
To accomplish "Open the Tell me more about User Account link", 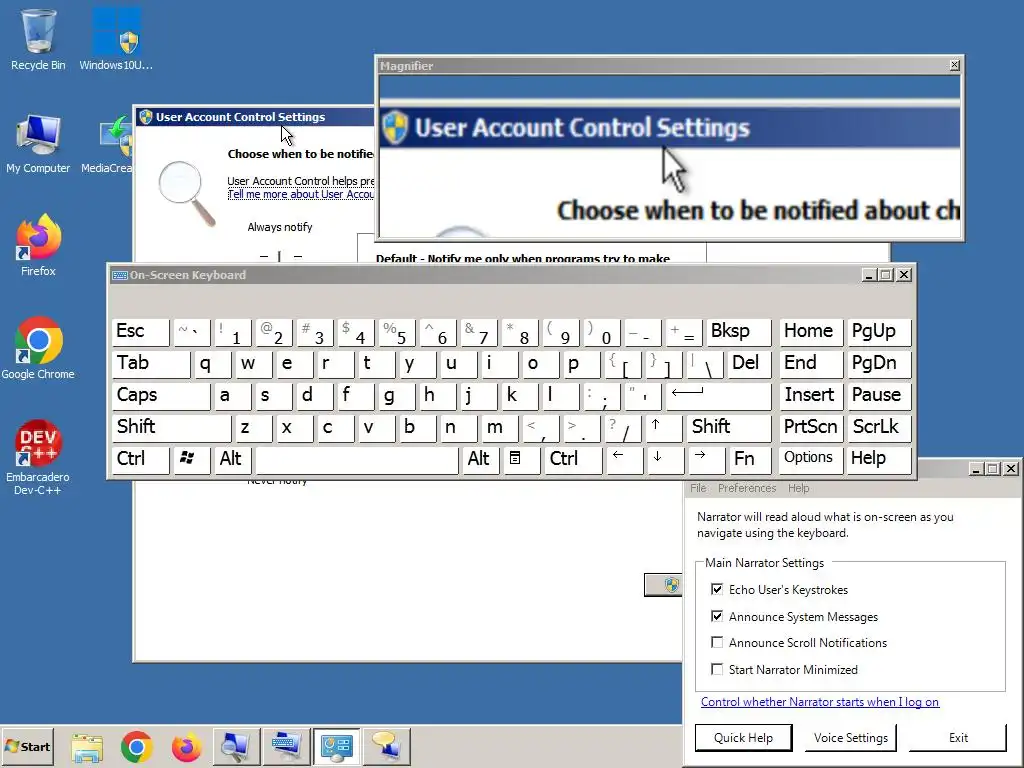I will point(300,195).
